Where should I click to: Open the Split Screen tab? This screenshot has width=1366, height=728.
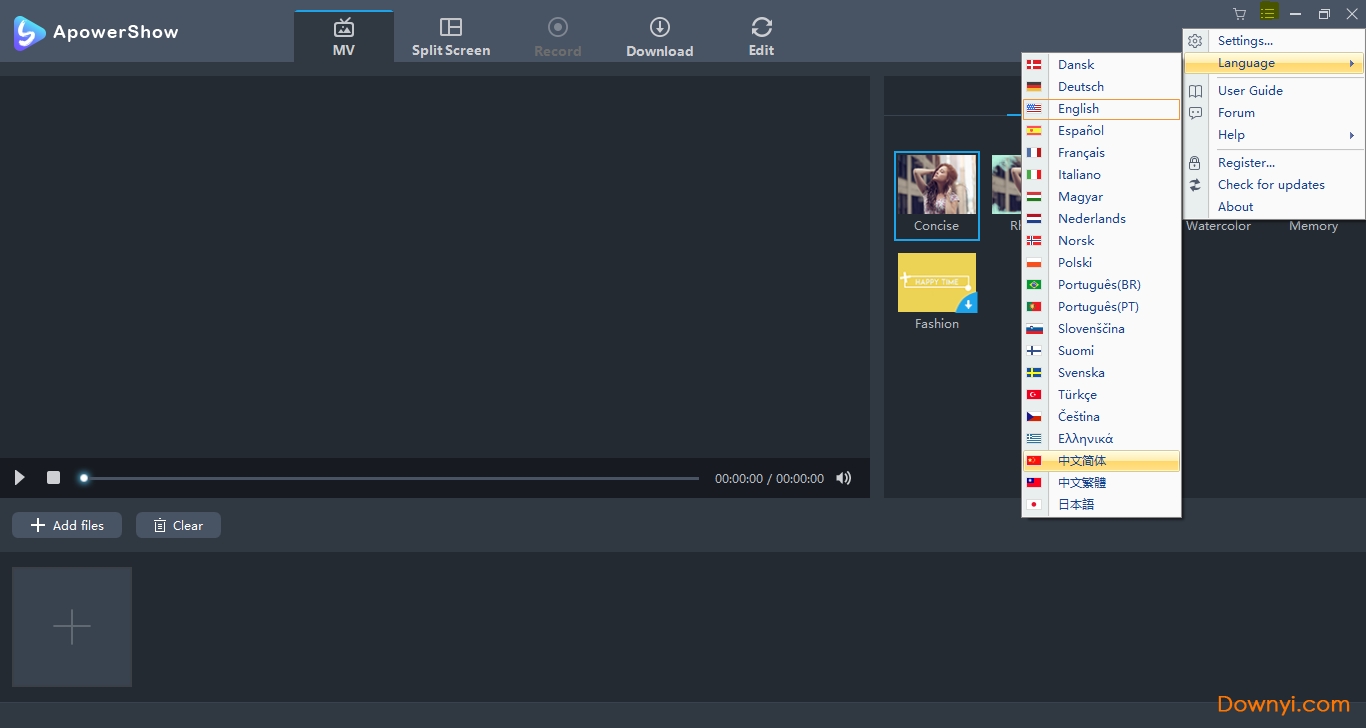[451, 36]
